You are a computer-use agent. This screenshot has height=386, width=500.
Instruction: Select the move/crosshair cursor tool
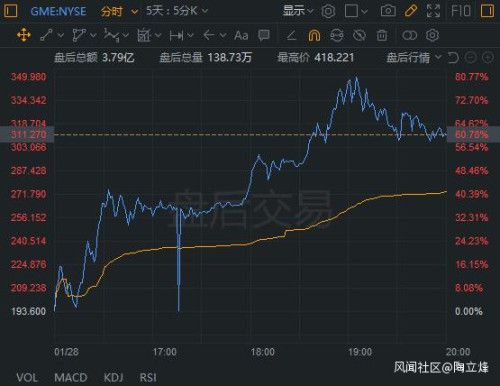[x=24, y=35]
